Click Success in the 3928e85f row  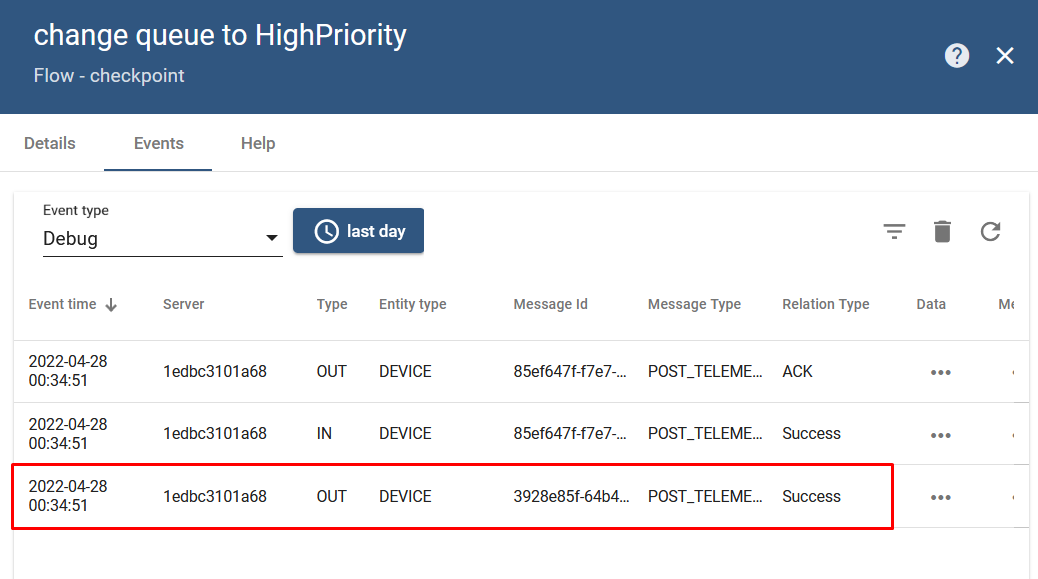coord(811,496)
